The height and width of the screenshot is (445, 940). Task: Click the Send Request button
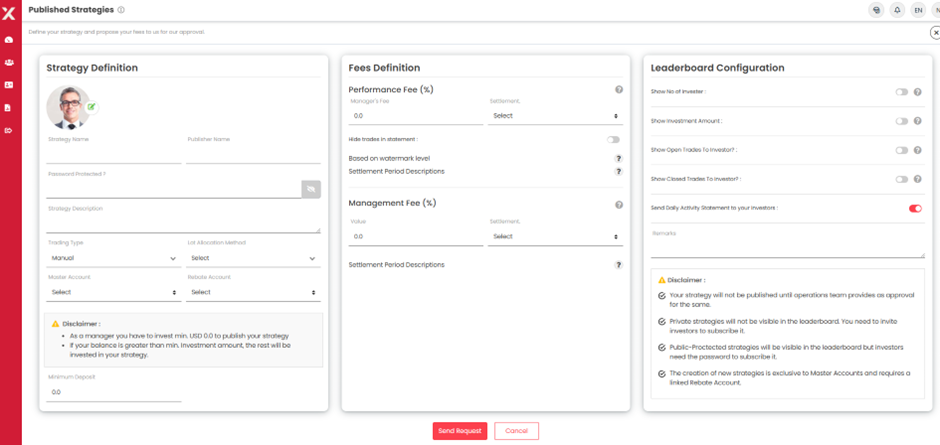point(460,431)
